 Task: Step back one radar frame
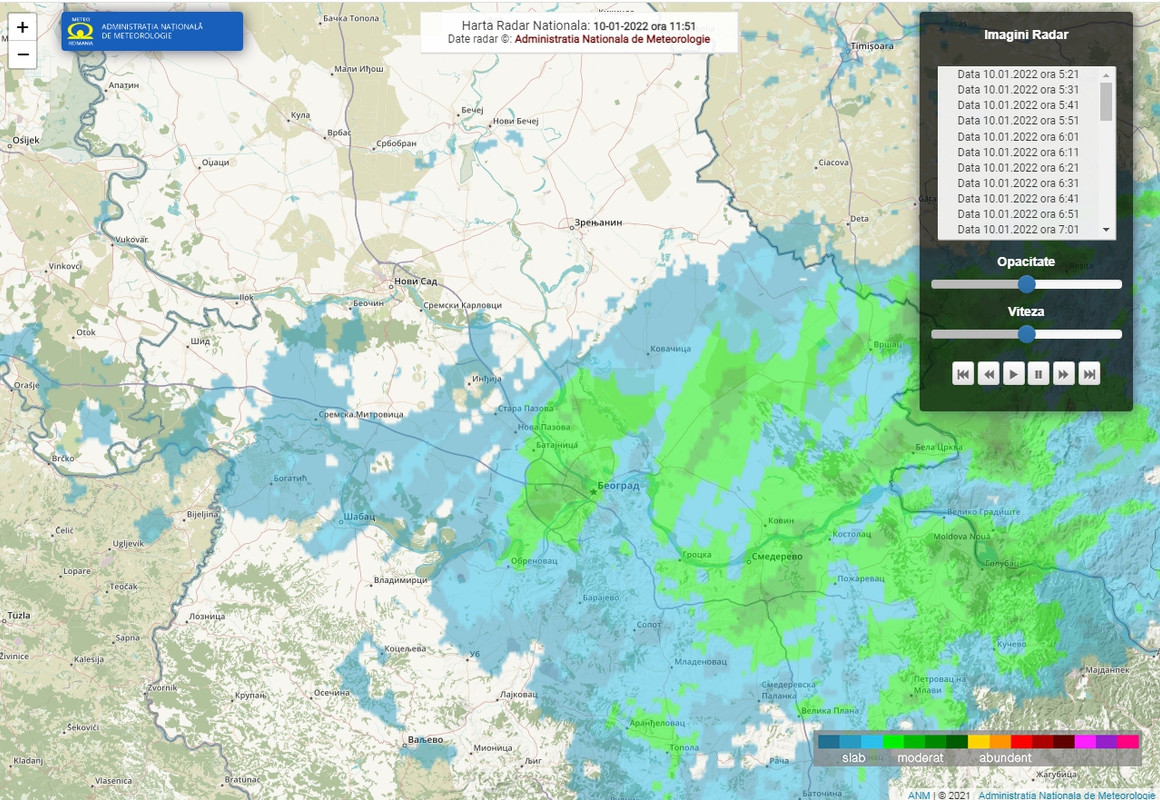[x=988, y=374]
